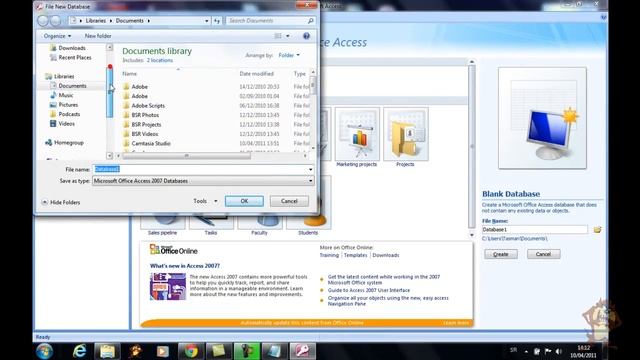
Task: Click the volume icon in the system tray
Action: click(559, 351)
